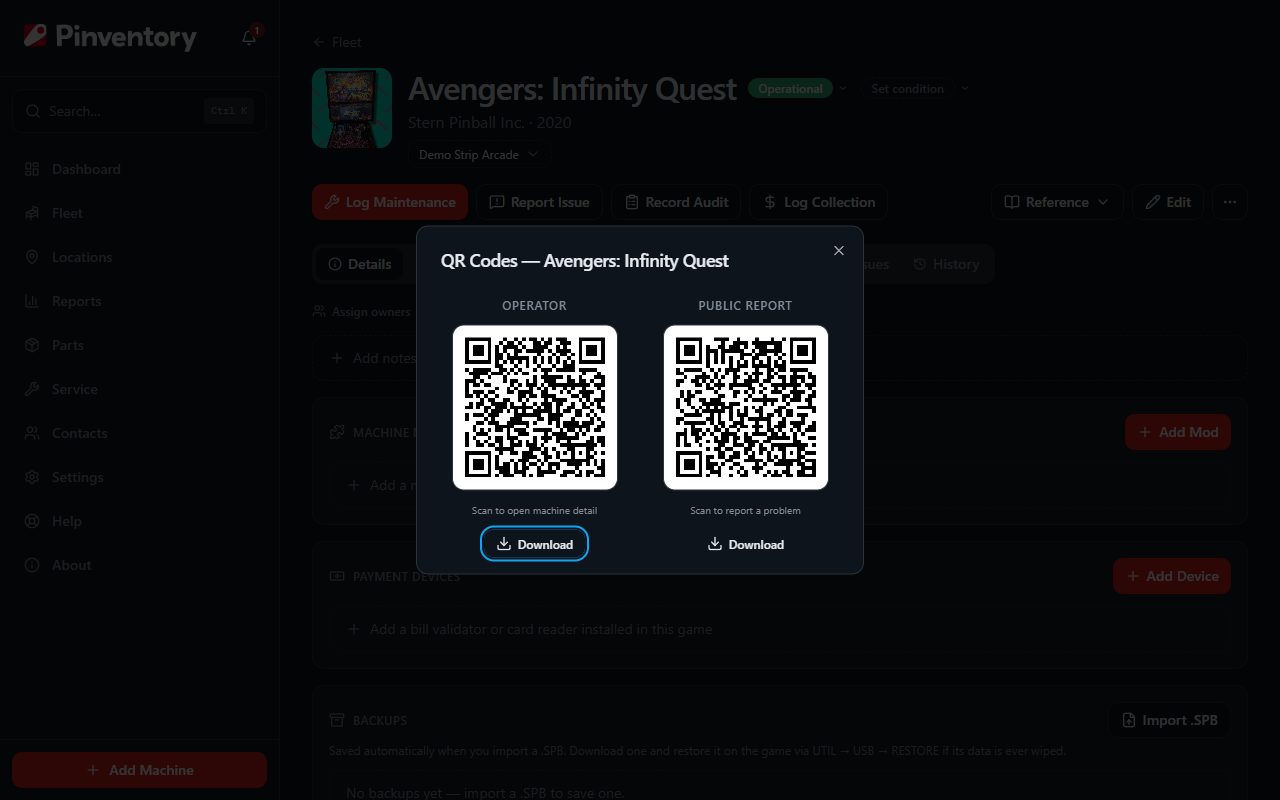This screenshot has height=800, width=1280.
Task: Open Help in the sidebar
Action: click(139, 521)
